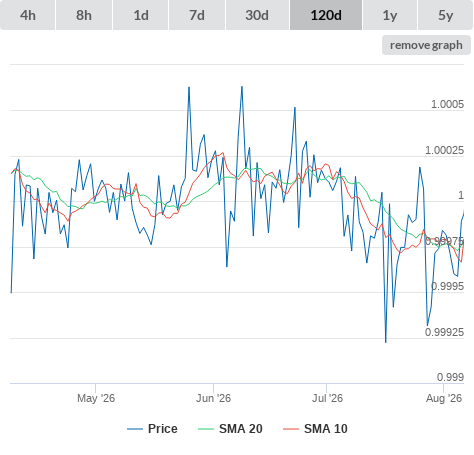The width and height of the screenshot is (474, 455).
Task: Choose the 1d range tab
Action: (x=141, y=15)
